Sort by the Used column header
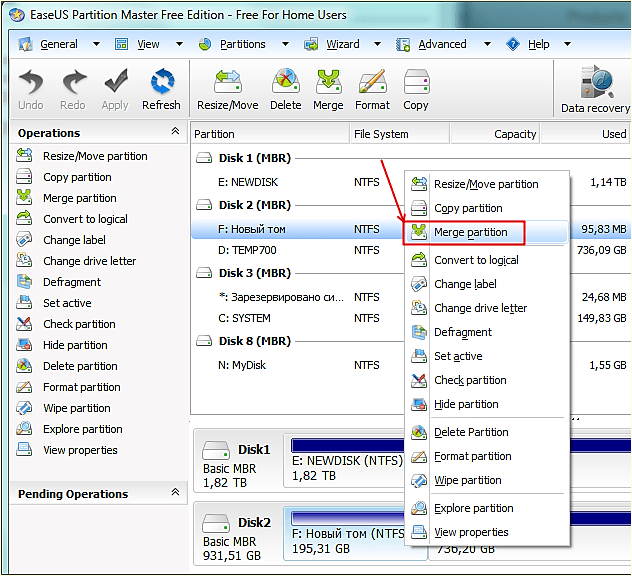 pos(585,134)
